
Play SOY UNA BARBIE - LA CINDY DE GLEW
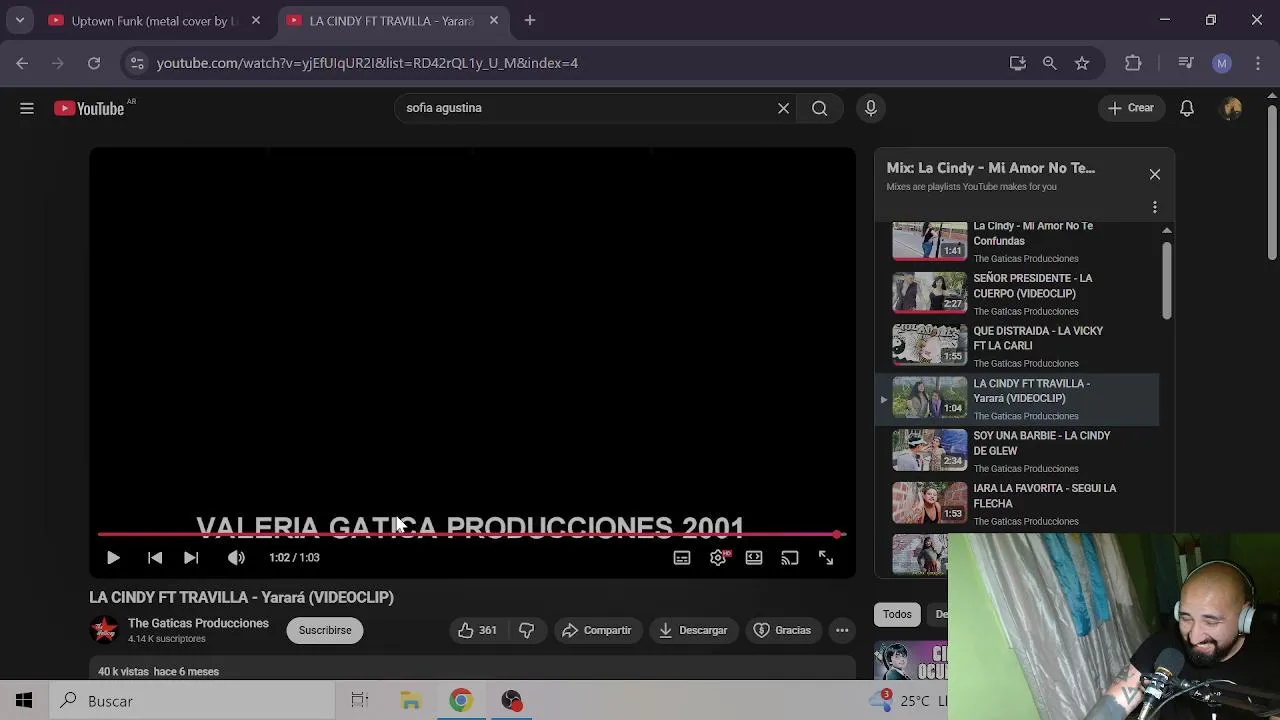pyautogui.click(x=1017, y=451)
